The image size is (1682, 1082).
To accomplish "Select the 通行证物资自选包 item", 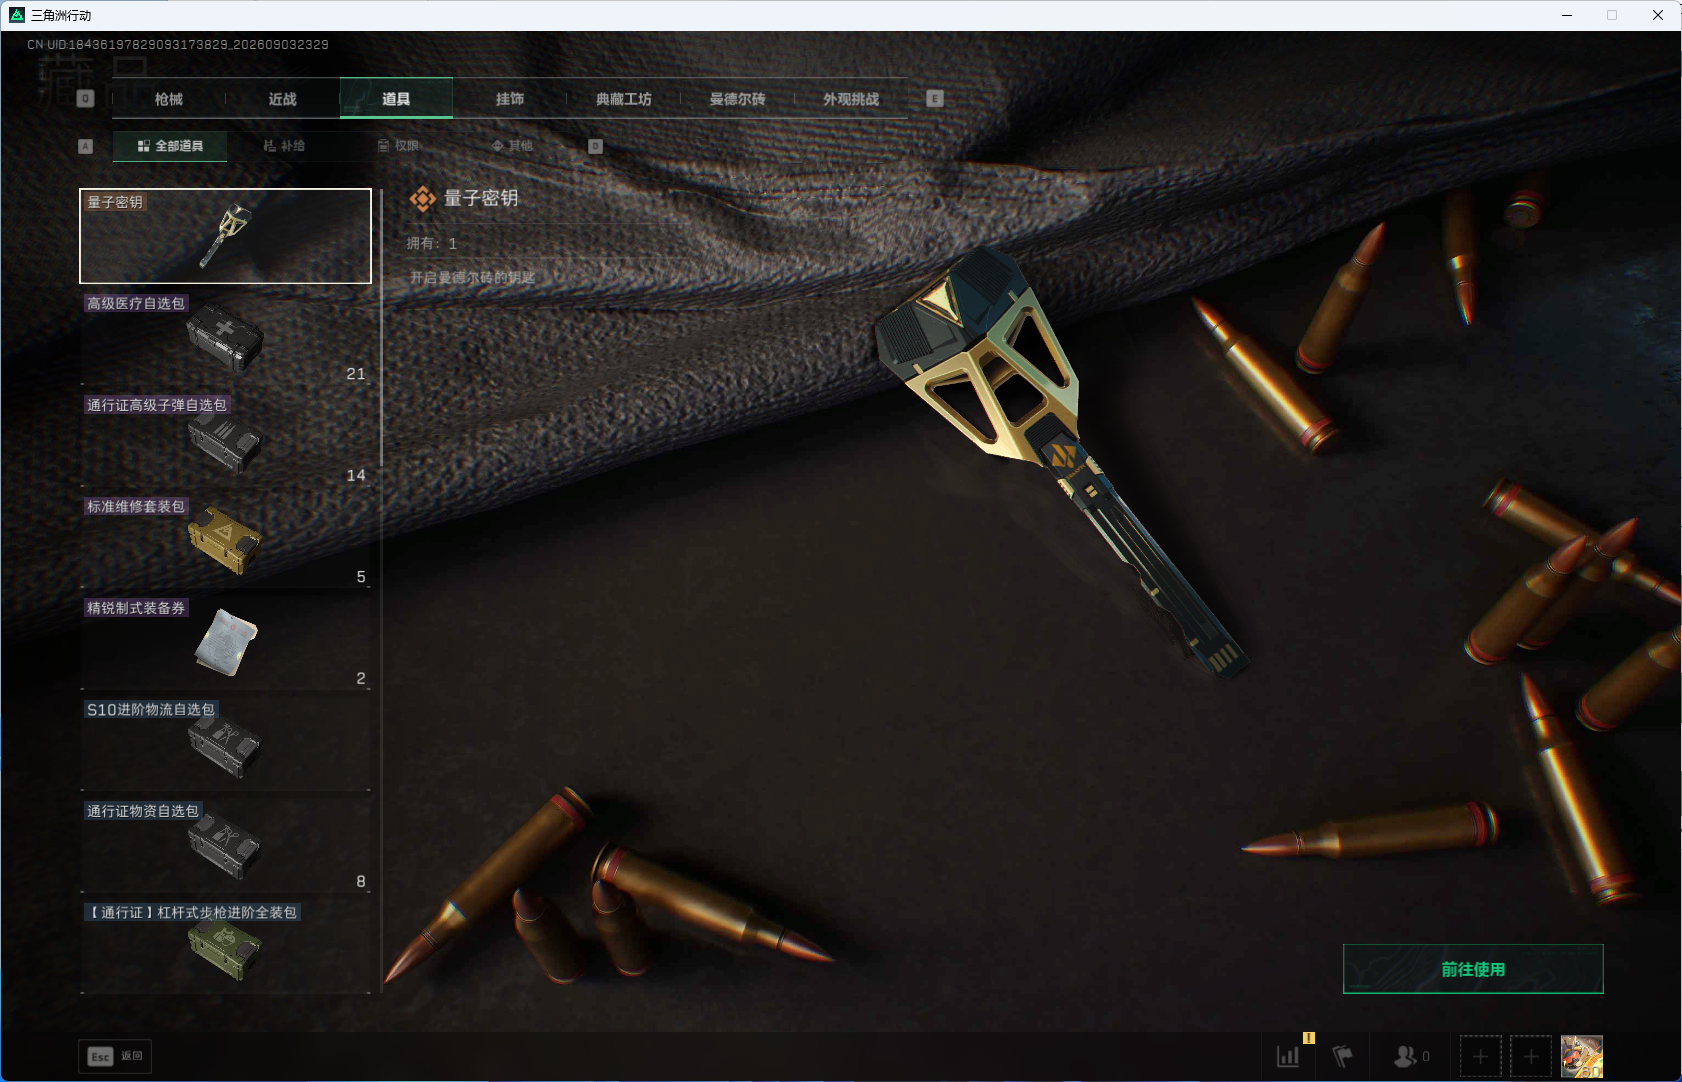I will [x=225, y=845].
